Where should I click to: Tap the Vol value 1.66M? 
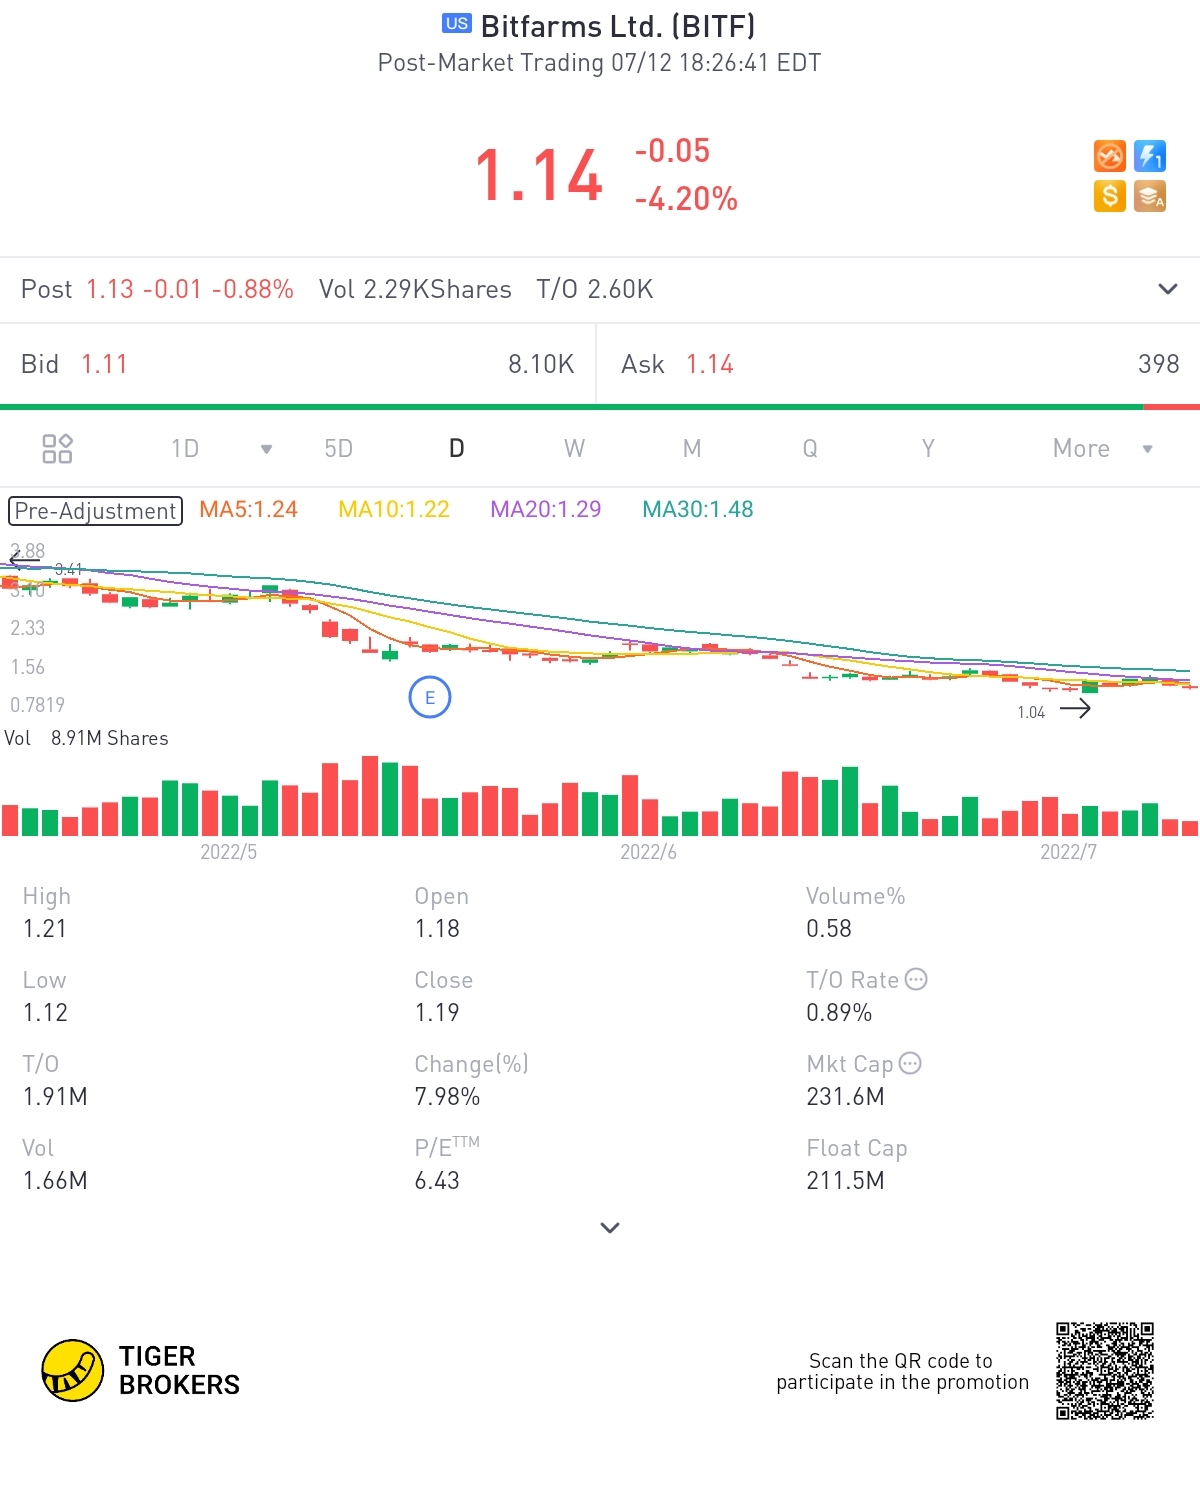(x=55, y=1180)
